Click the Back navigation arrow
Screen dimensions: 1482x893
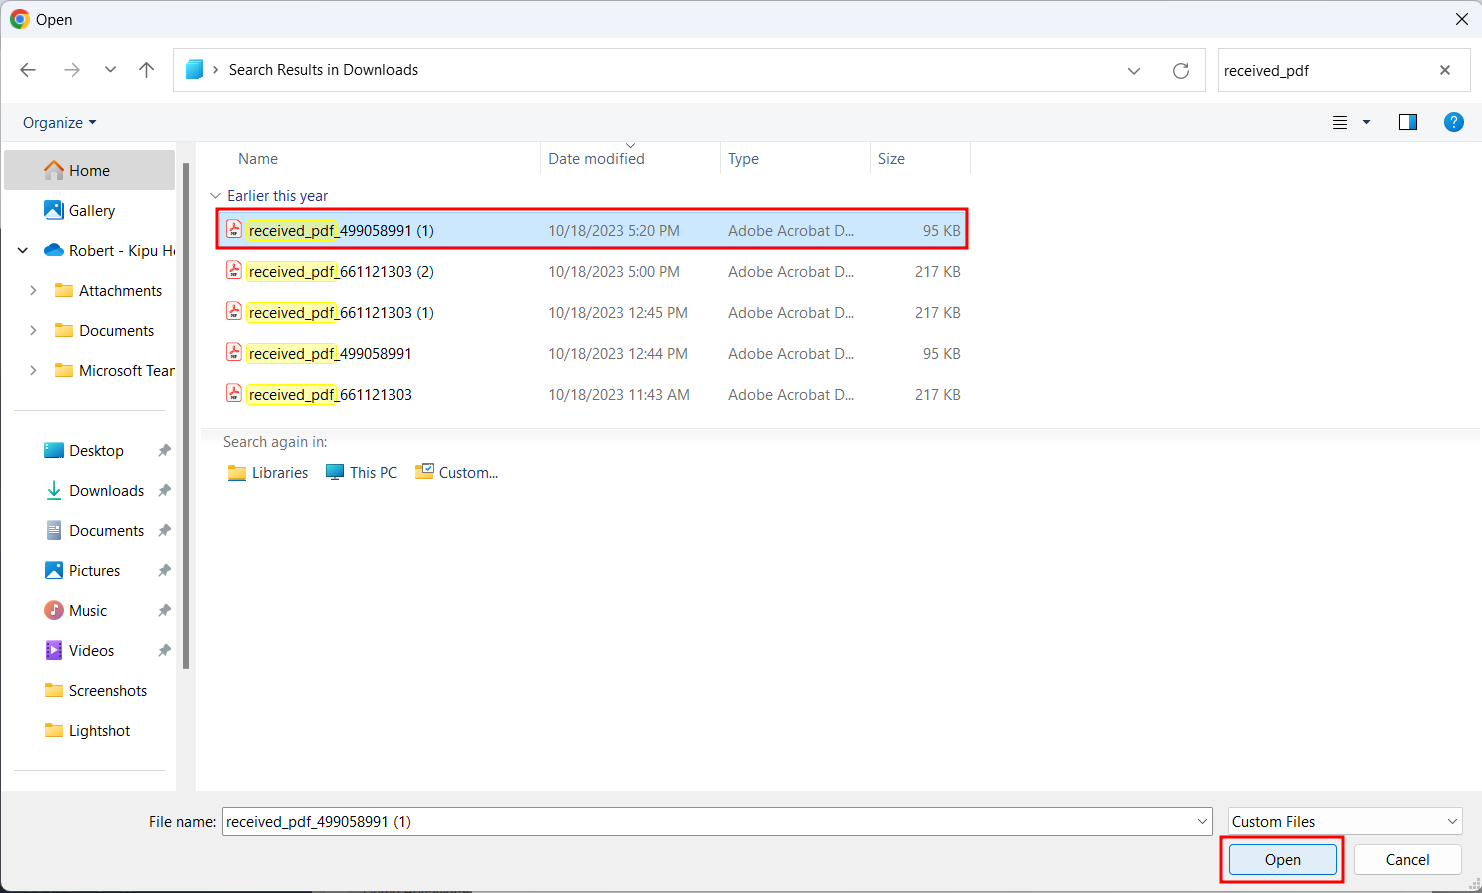pos(28,70)
